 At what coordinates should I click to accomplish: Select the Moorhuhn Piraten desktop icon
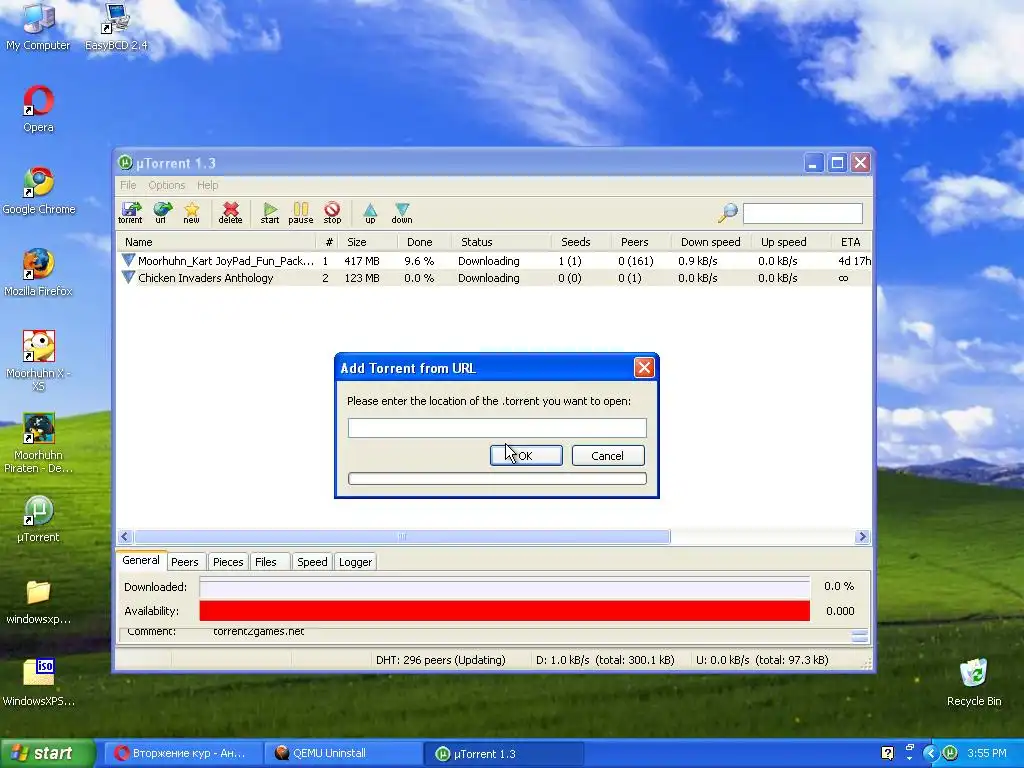coord(39,443)
